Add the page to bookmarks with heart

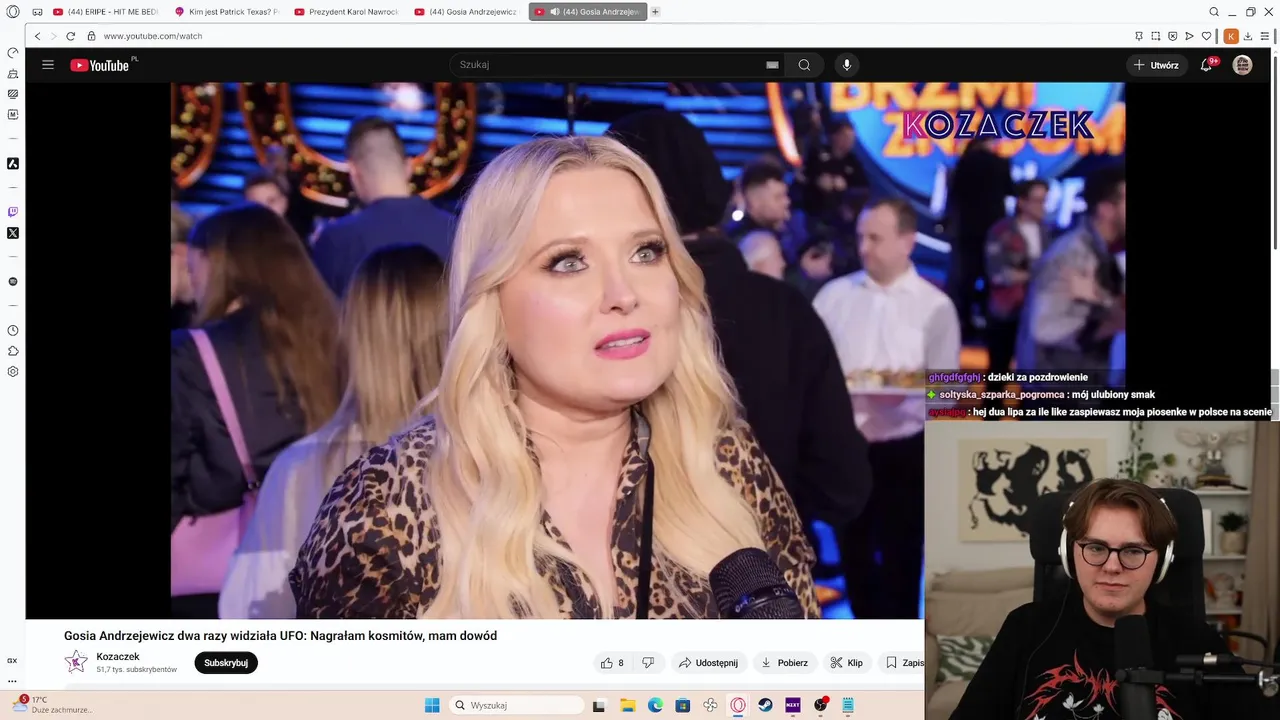pos(1207,36)
